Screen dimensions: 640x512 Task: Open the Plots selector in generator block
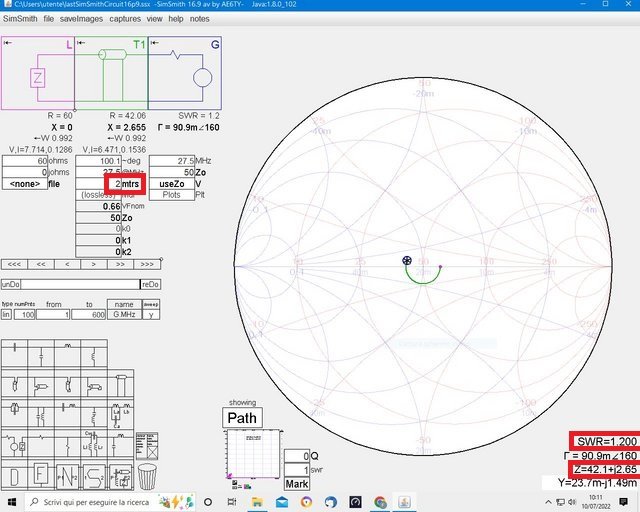click(x=172, y=195)
